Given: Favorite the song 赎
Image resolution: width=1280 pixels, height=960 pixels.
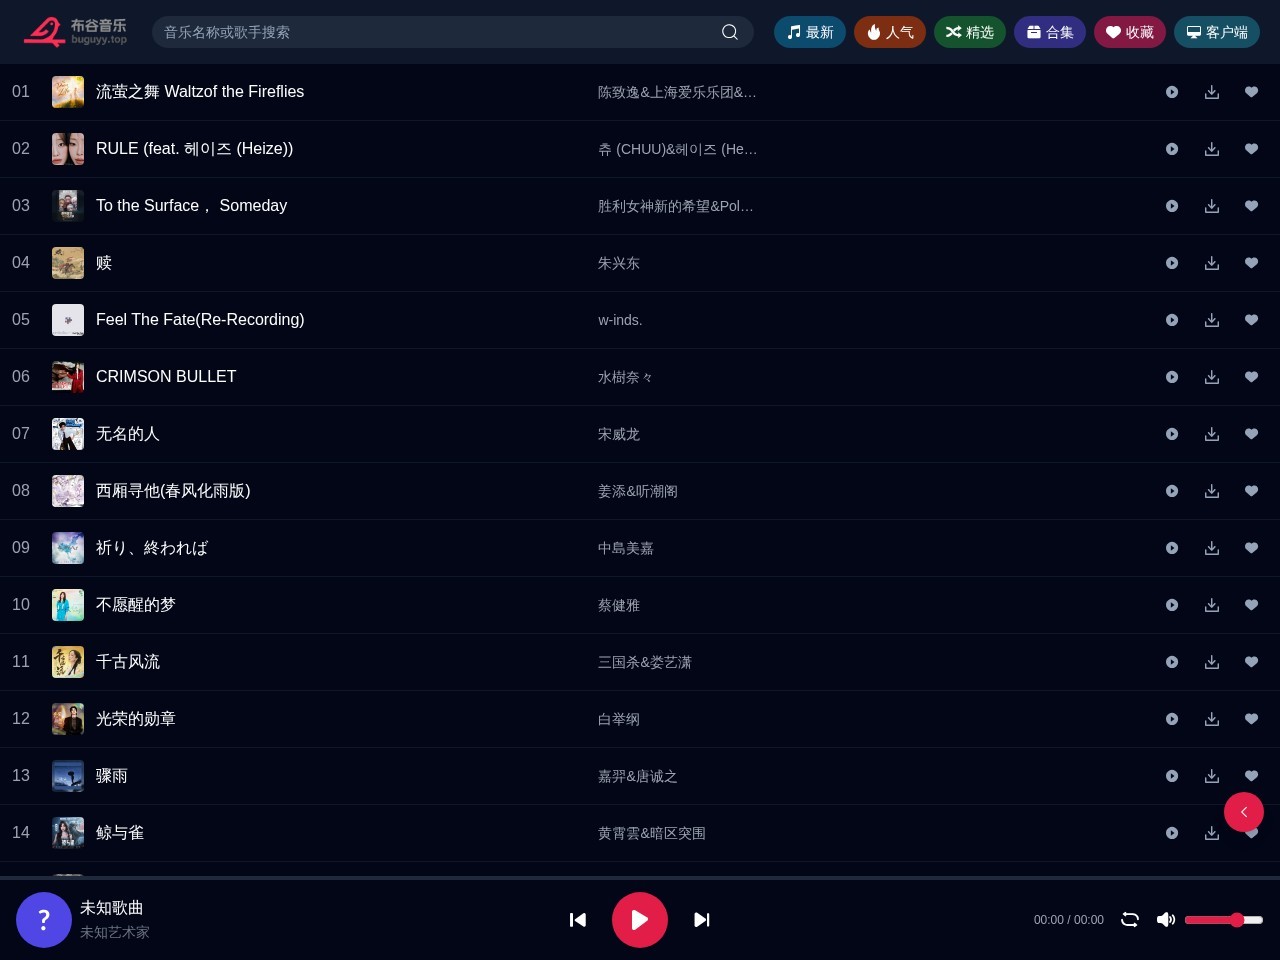Looking at the screenshot, I should point(1251,263).
